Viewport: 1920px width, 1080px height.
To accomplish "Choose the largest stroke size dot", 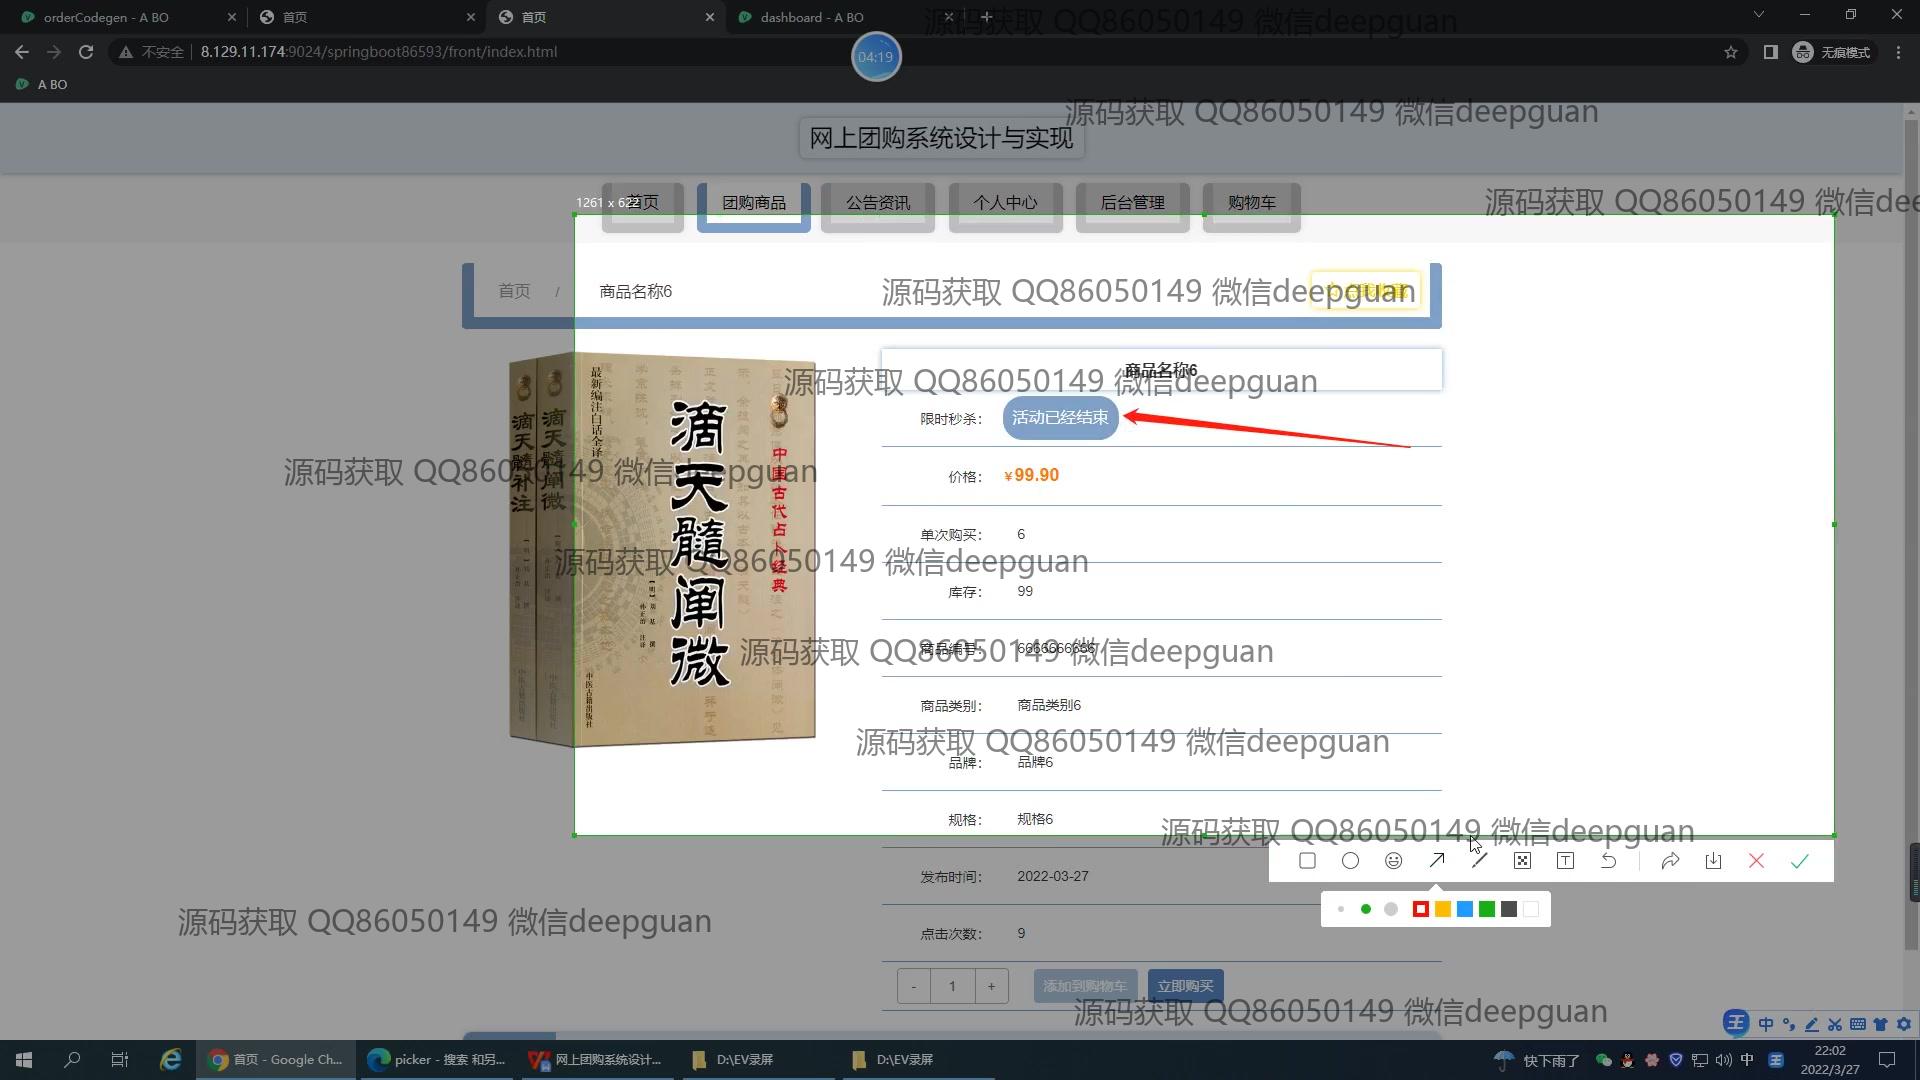I will tap(1390, 909).
